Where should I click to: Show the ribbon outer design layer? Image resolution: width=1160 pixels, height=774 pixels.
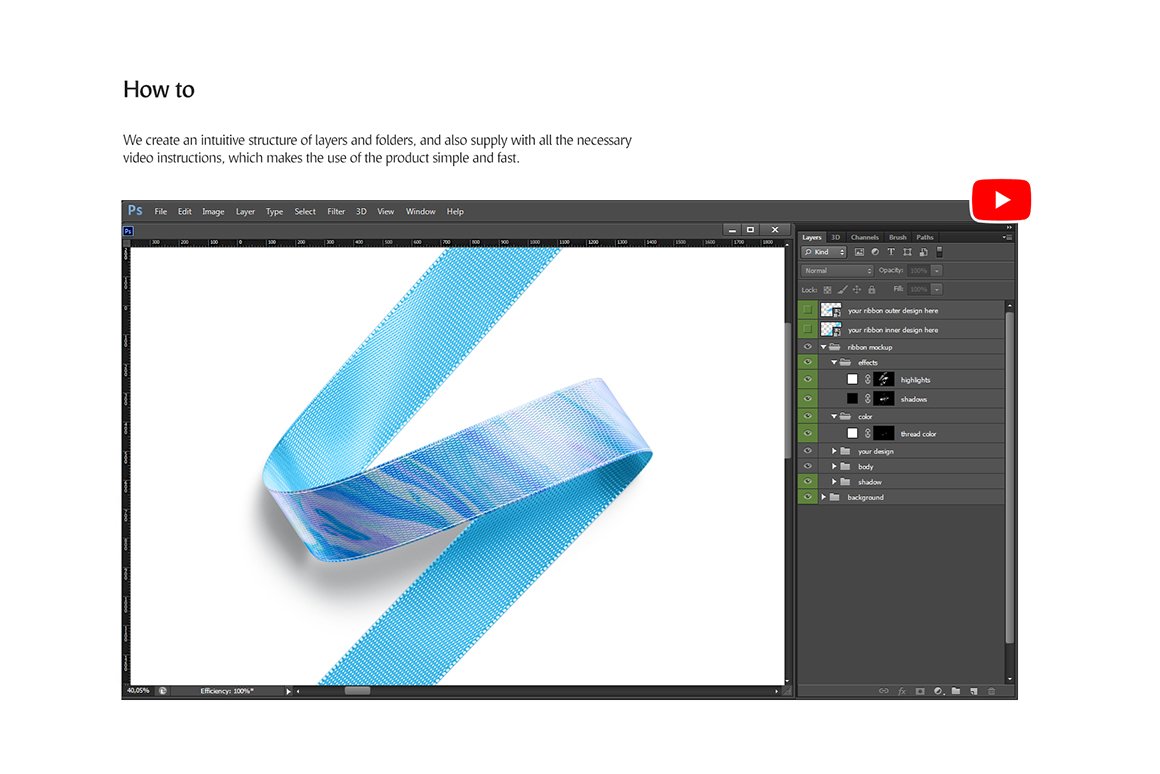pos(808,310)
